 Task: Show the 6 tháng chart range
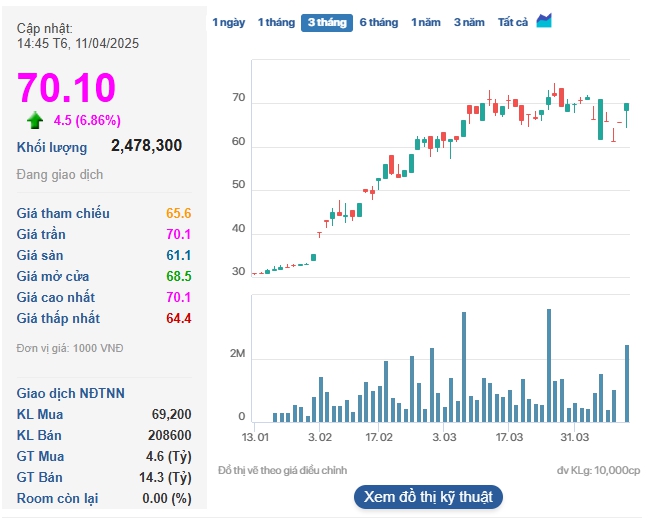[378, 22]
